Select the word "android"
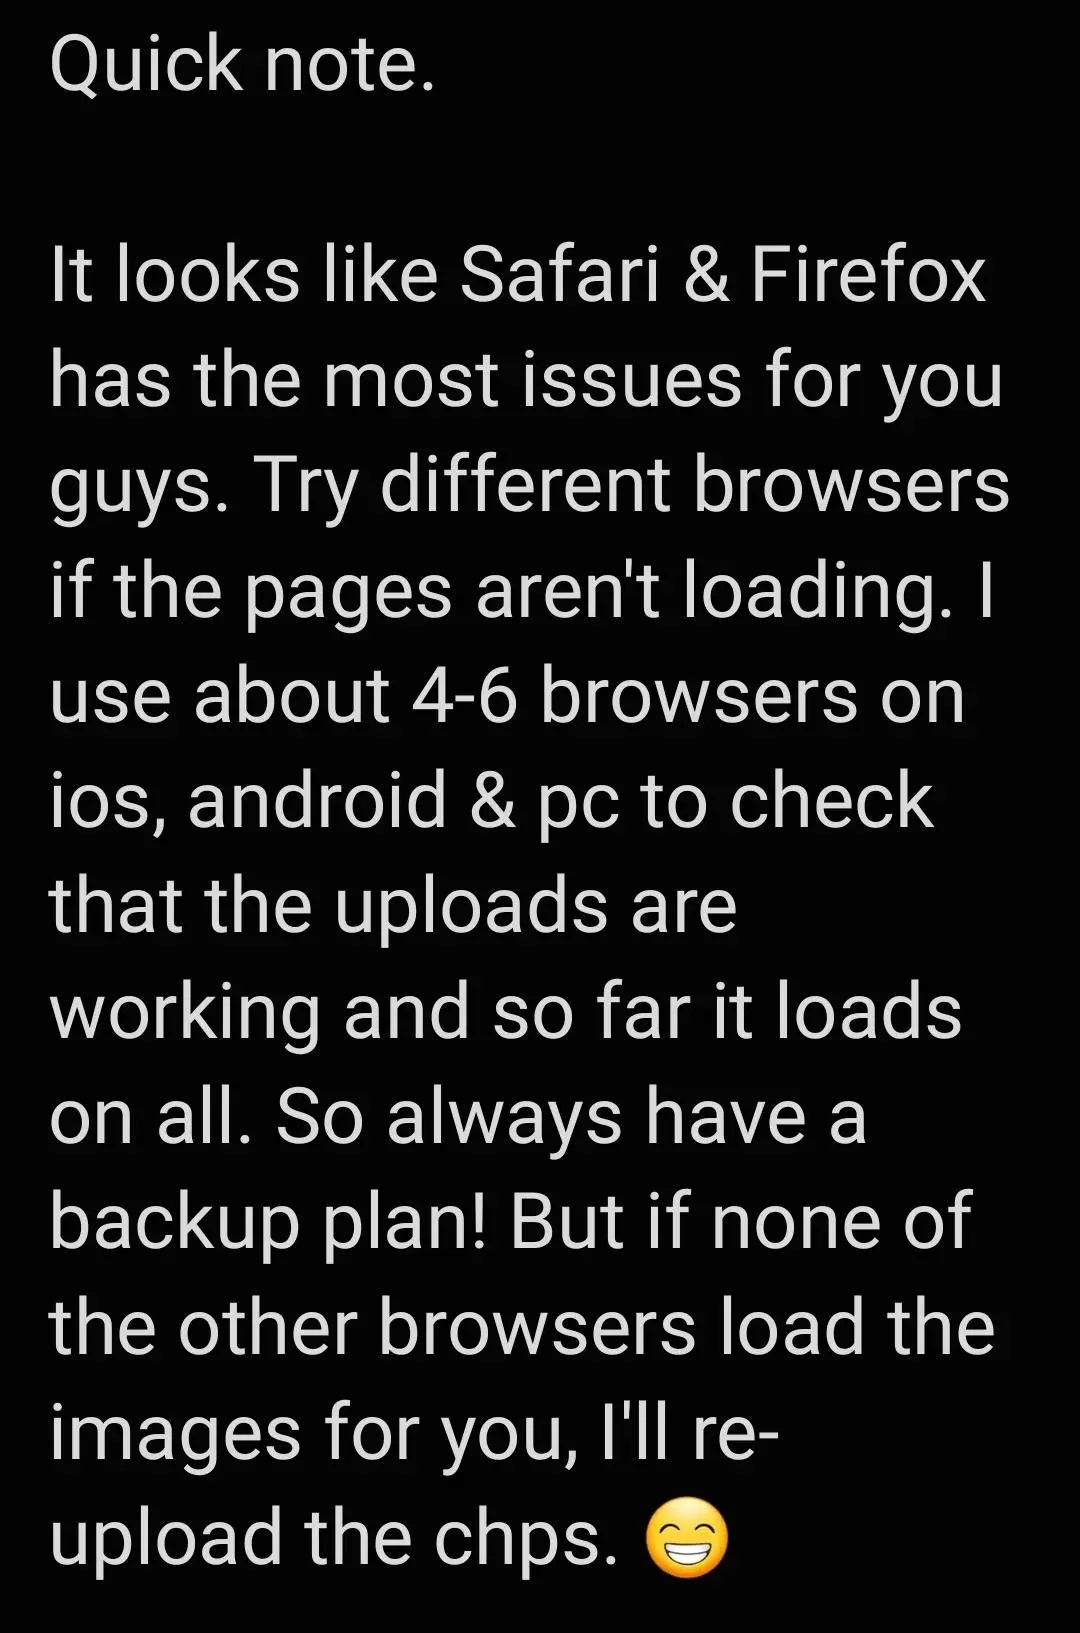 [x=317, y=801]
